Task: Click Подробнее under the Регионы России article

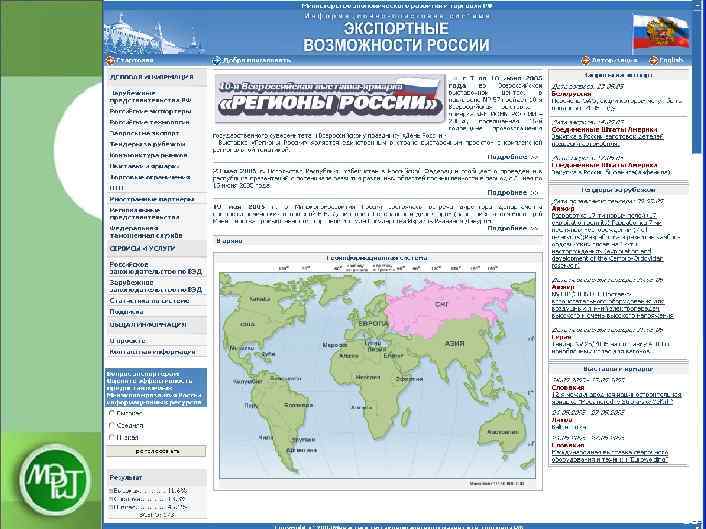Action: tap(512, 157)
